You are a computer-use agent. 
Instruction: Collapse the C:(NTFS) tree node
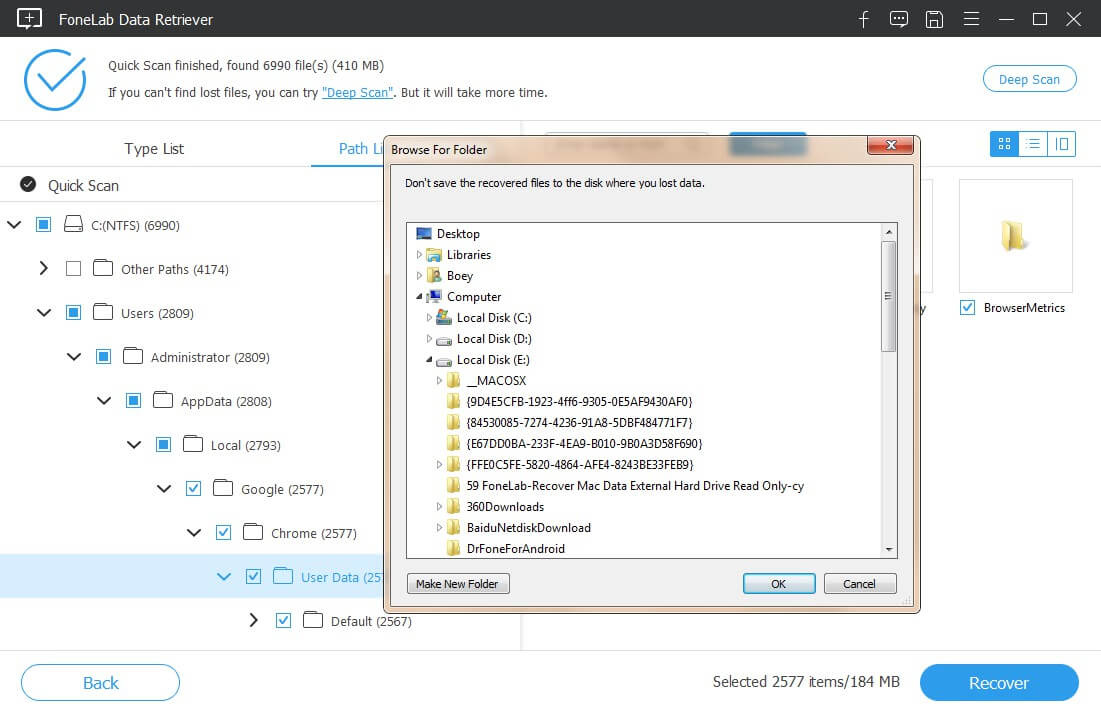point(14,225)
